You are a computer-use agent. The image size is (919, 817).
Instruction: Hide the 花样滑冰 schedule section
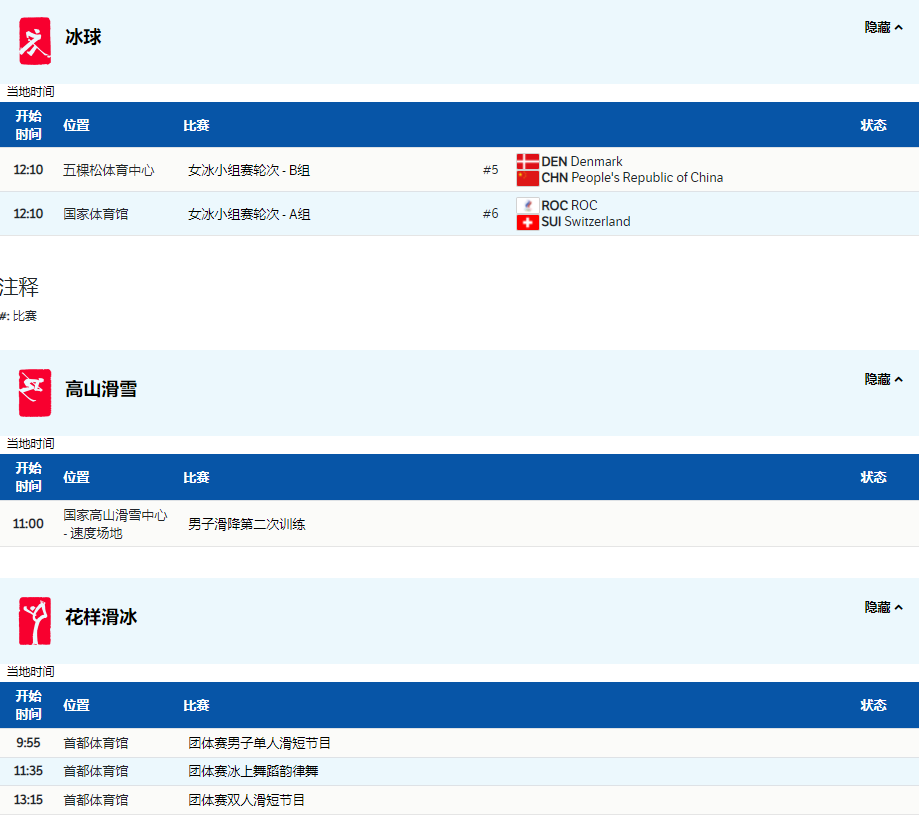(883, 608)
